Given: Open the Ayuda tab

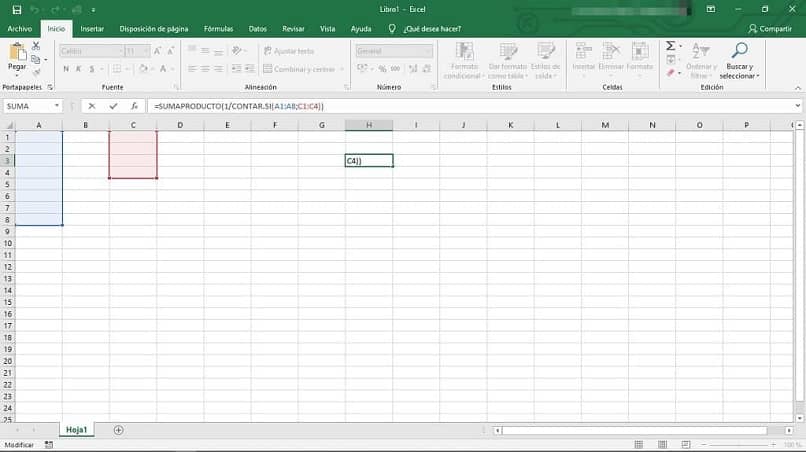Looking at the screenshot, I should [361, 29].
